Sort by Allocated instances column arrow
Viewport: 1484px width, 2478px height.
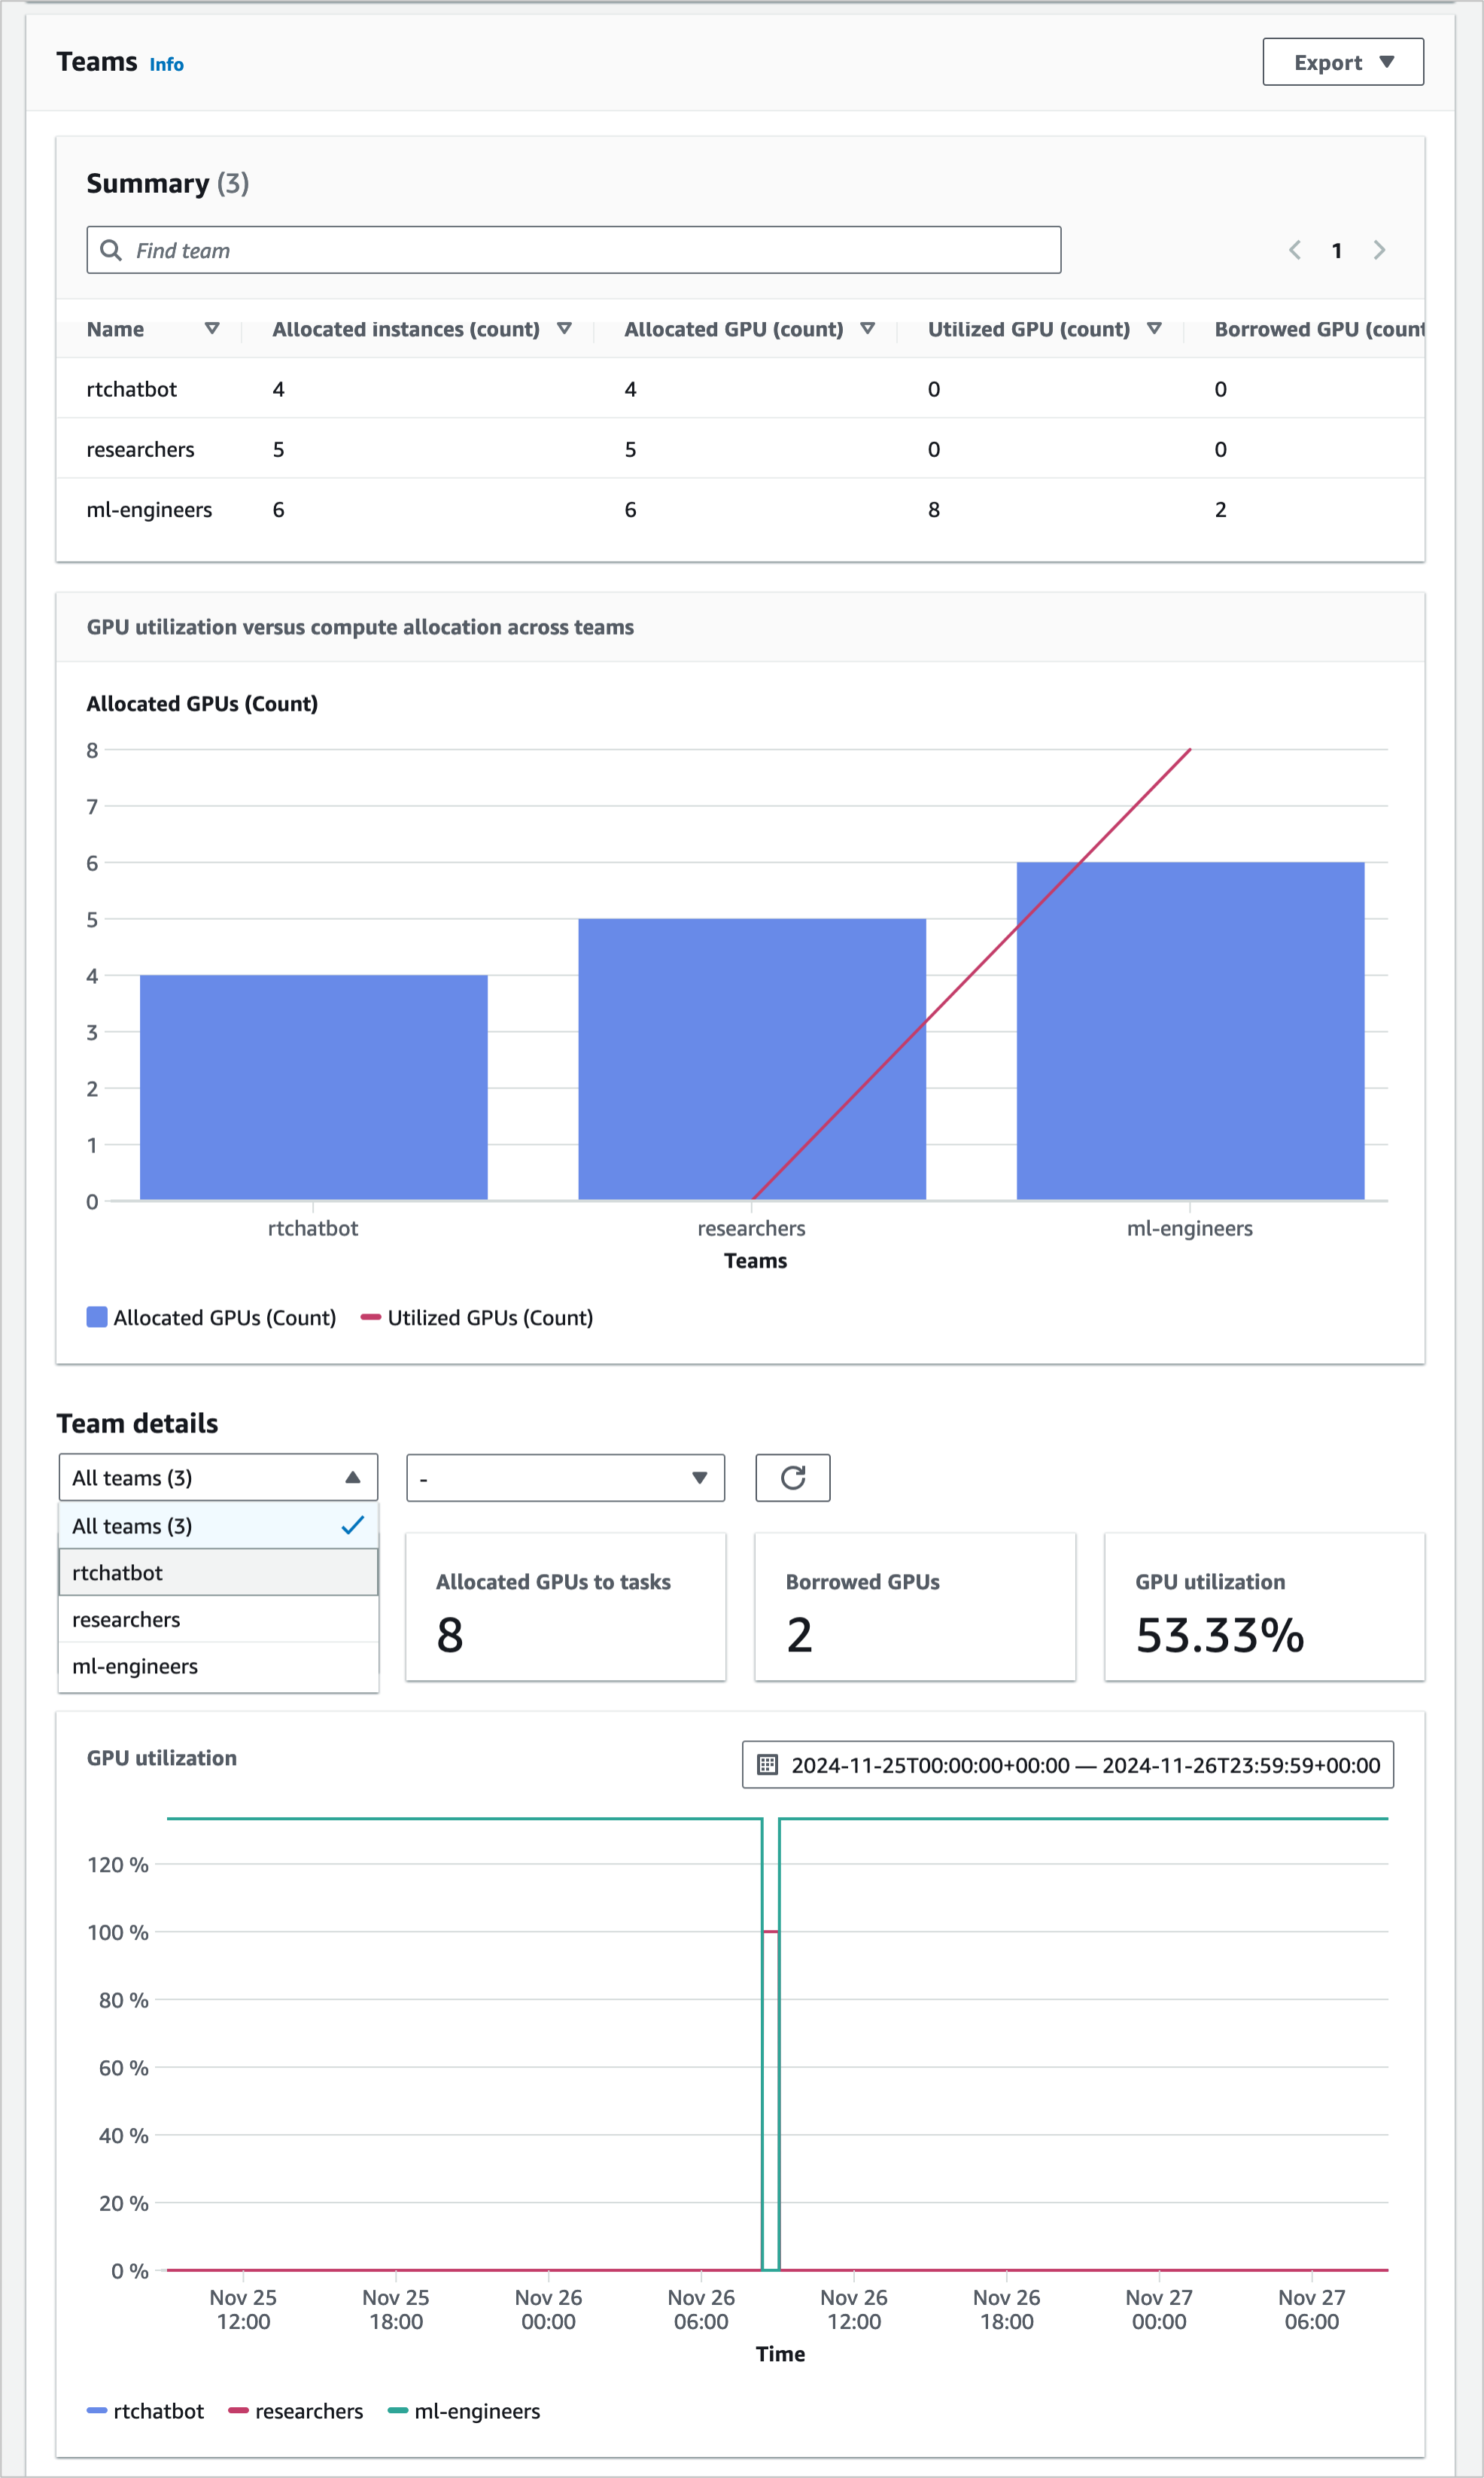[564, 328]
